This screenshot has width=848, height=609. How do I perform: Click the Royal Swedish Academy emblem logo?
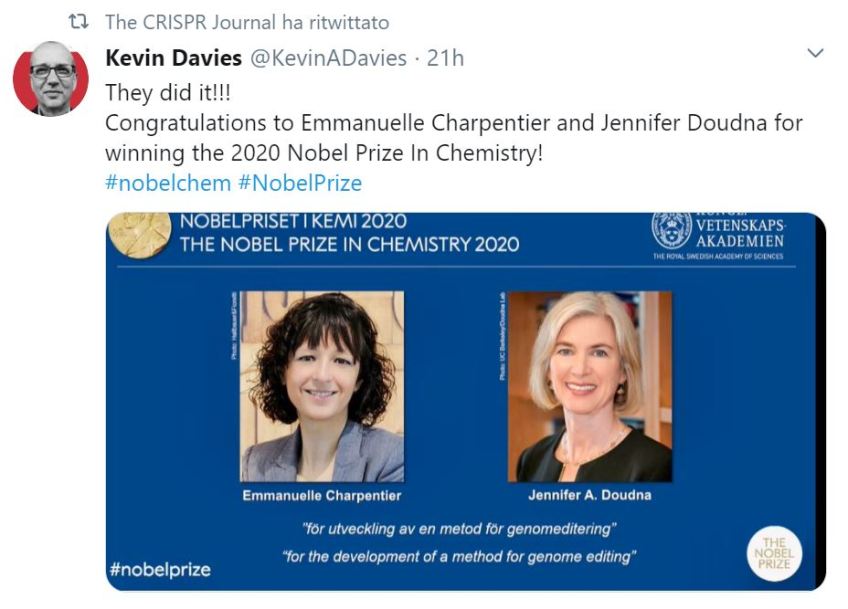click(x=671, y=230)
